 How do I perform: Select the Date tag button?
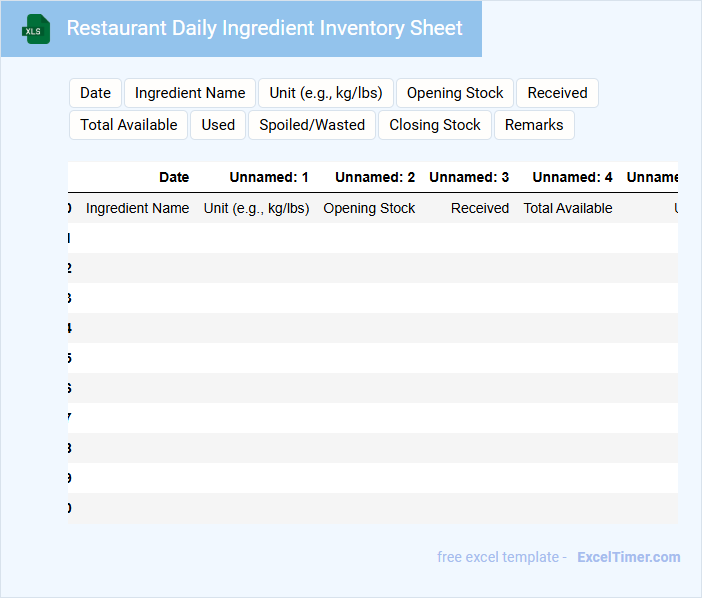pos(95,93)
